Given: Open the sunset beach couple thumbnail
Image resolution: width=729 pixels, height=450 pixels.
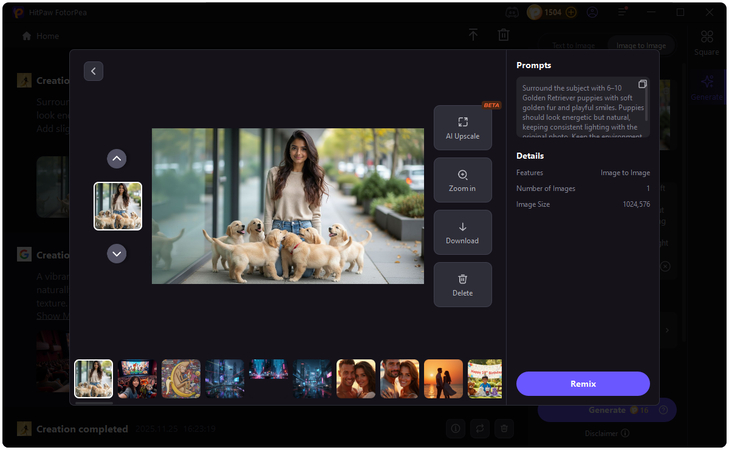Looking at the screenshot, I should tap(443, 379).
